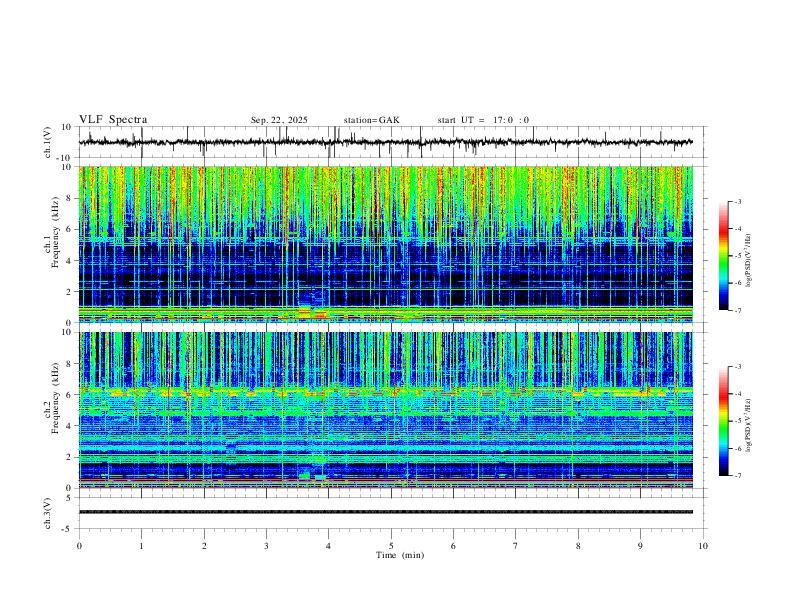Click time axis tick label "3"
This screenshot has height=612, width=792.
point(266,546)
